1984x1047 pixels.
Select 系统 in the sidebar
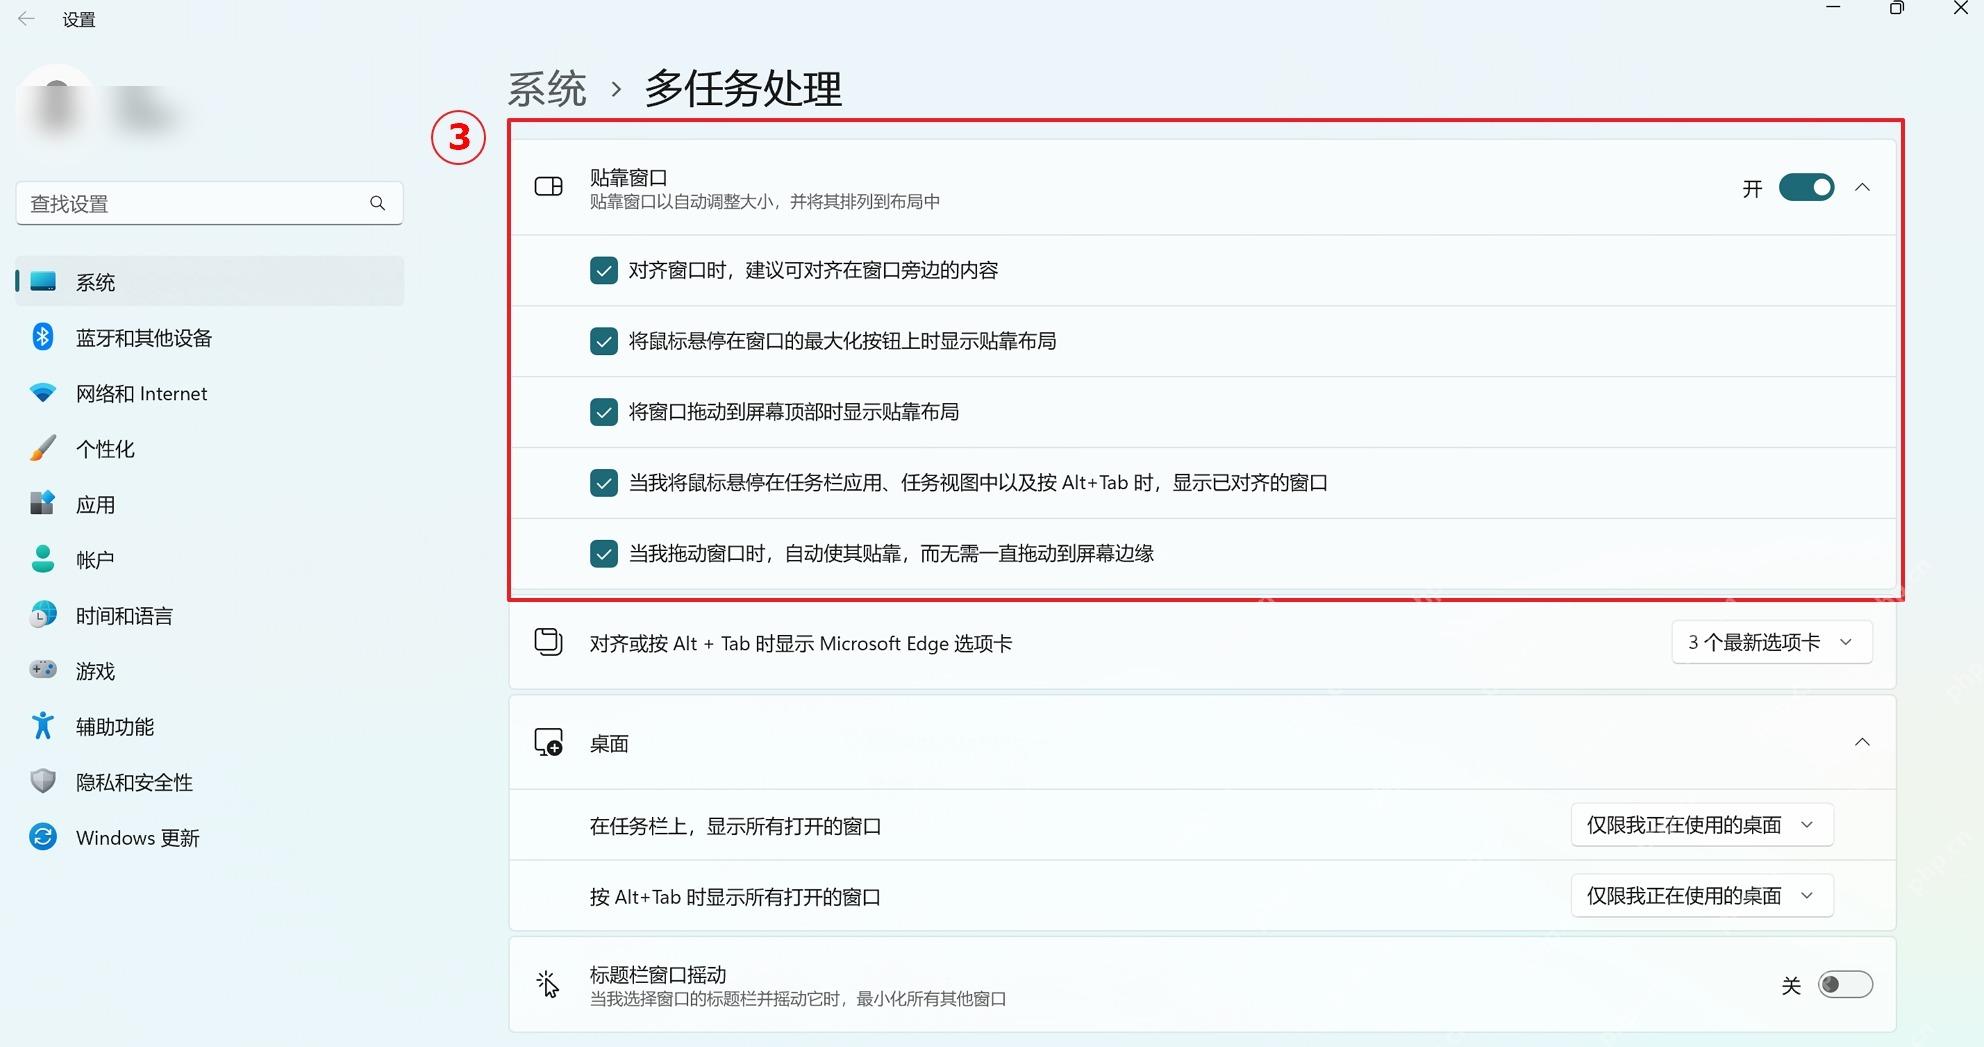point(210,281)
